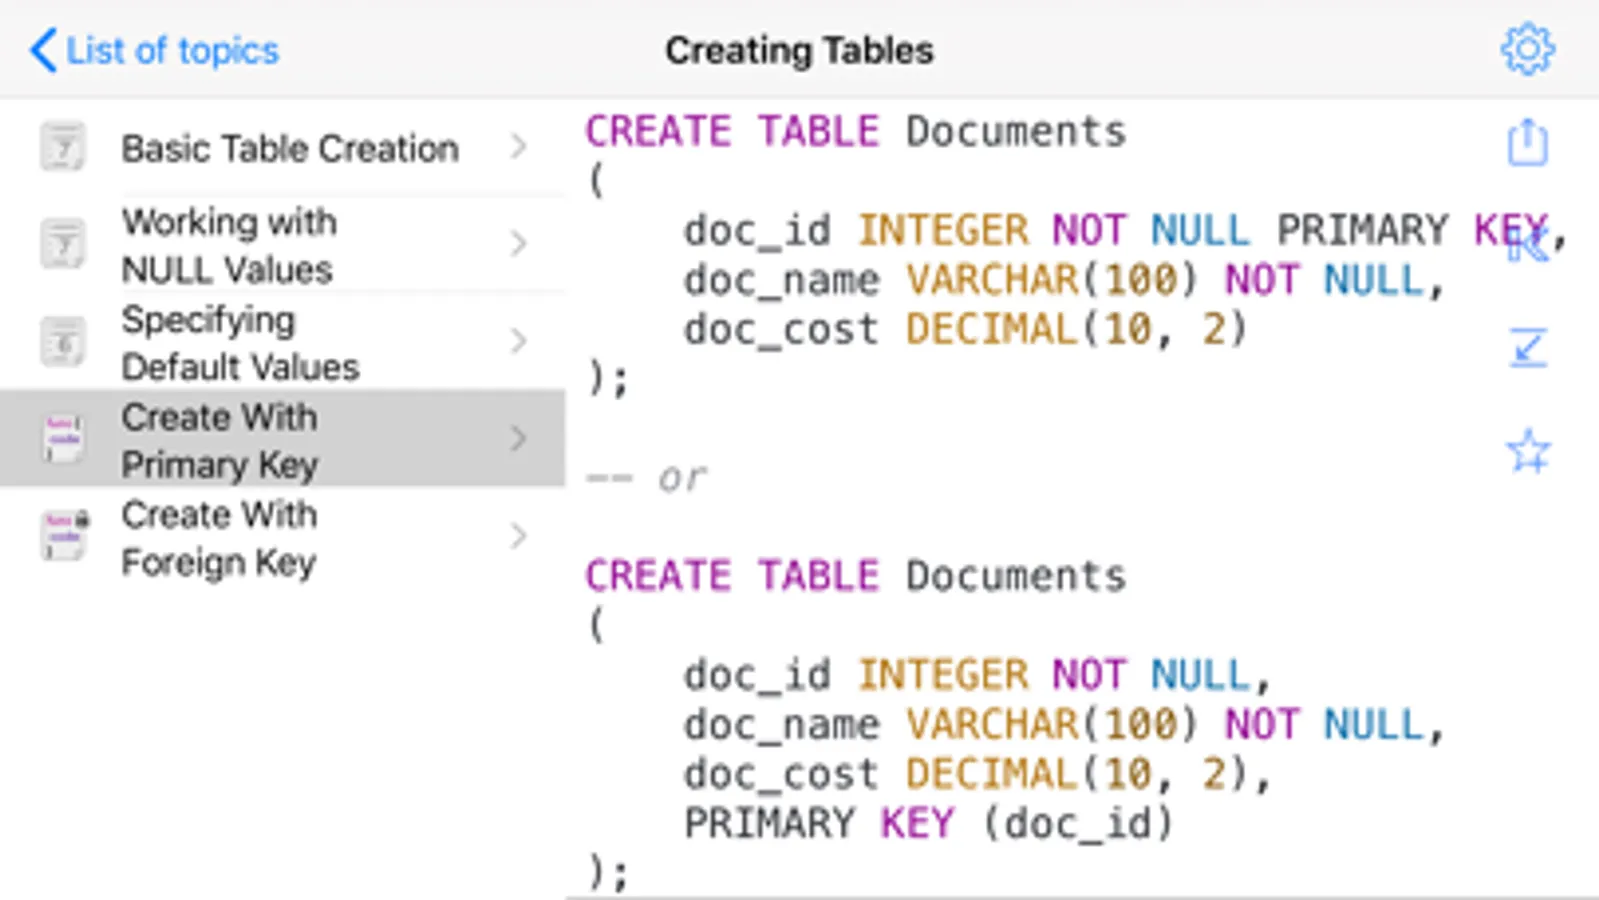Select Create With Primary Key topic
1599x900 pixels.
[x=283, y=439]
